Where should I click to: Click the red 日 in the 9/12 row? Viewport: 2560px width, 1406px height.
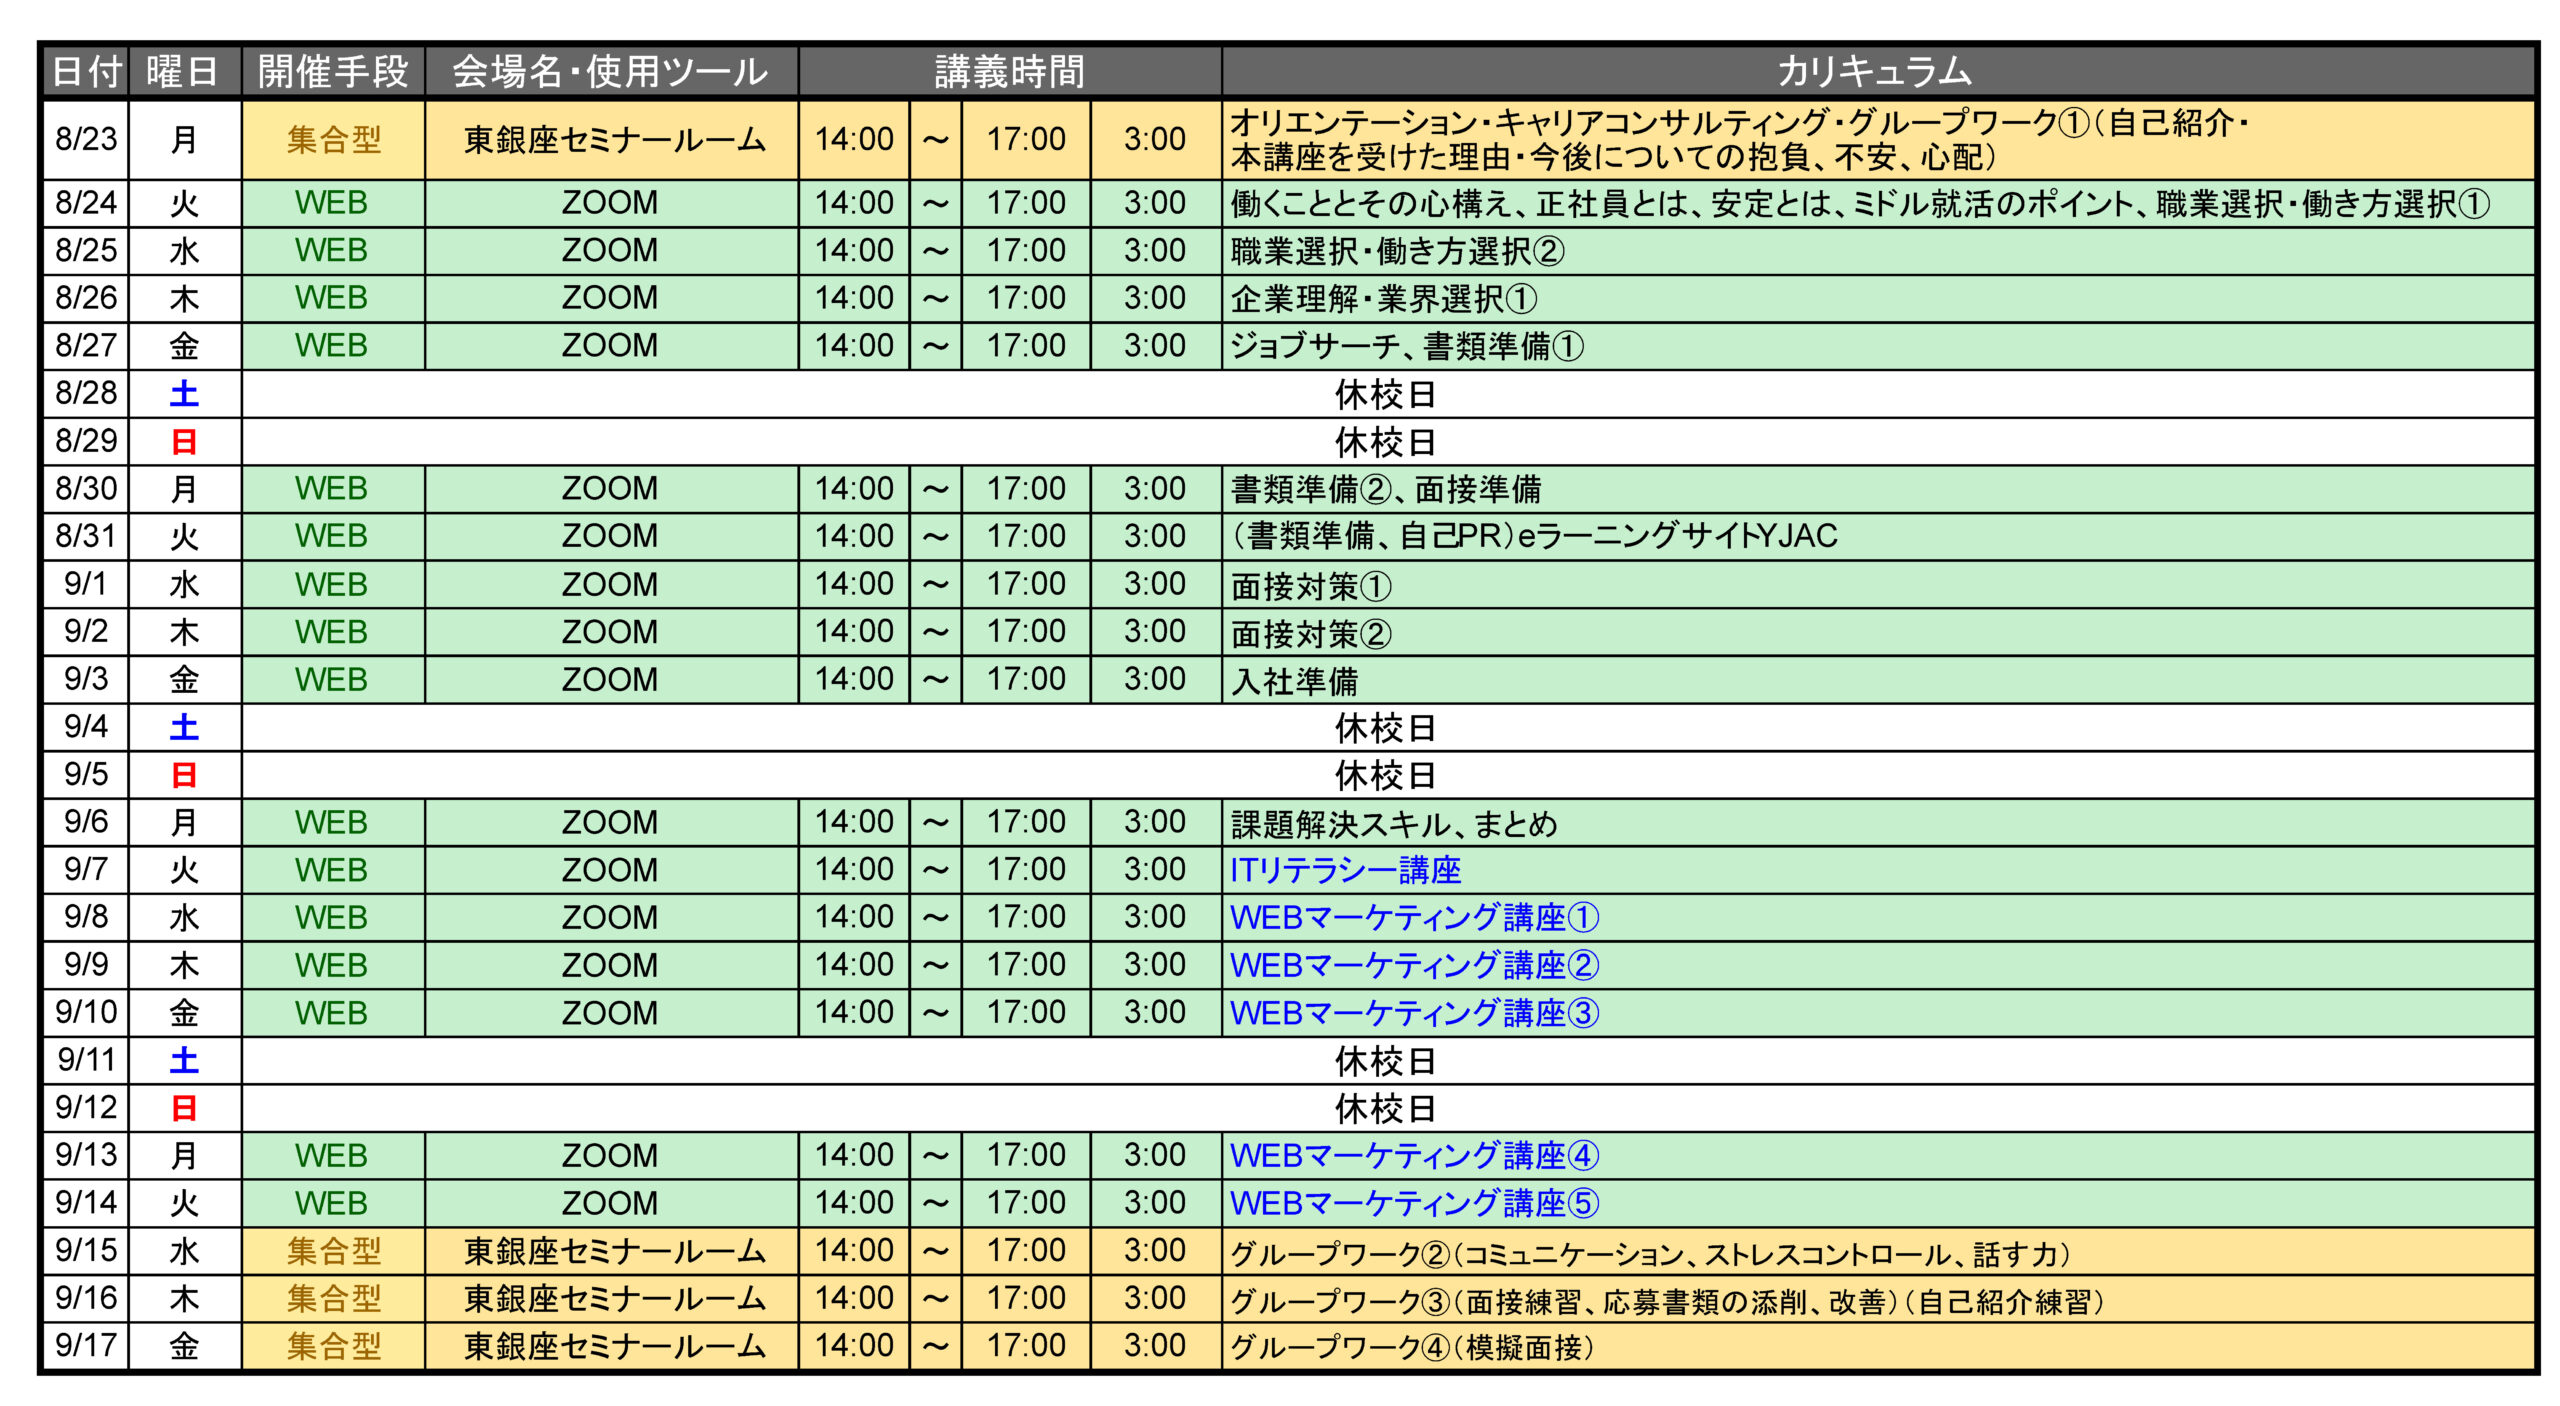coord(184,1108)
